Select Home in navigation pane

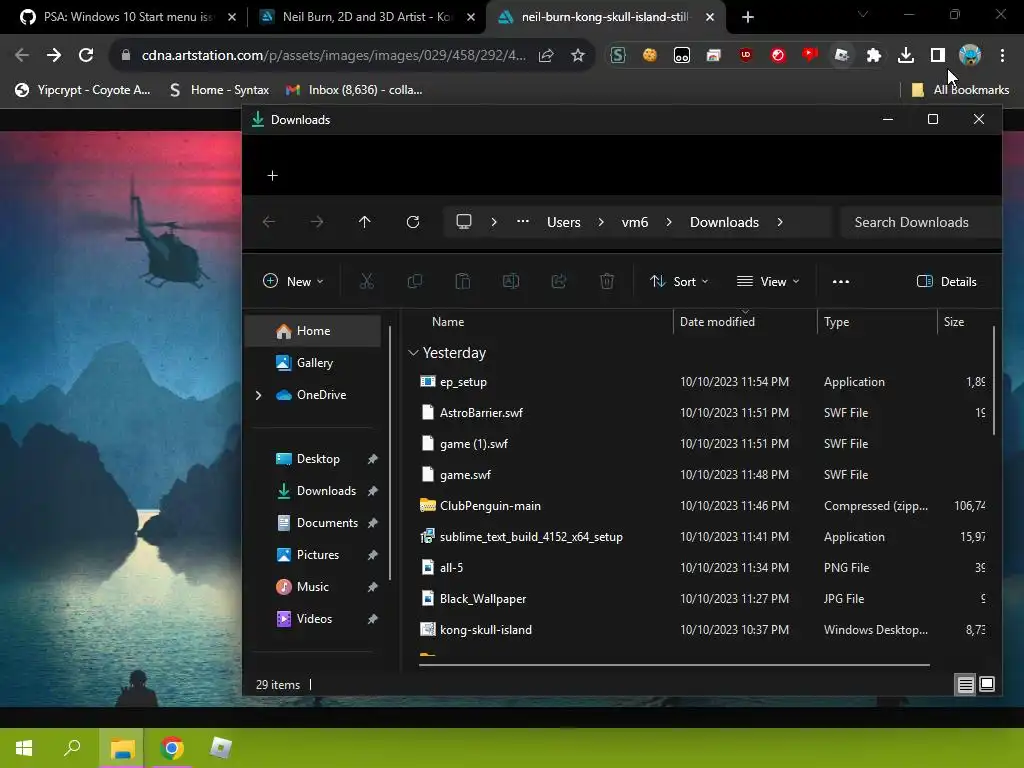point(313,331)
